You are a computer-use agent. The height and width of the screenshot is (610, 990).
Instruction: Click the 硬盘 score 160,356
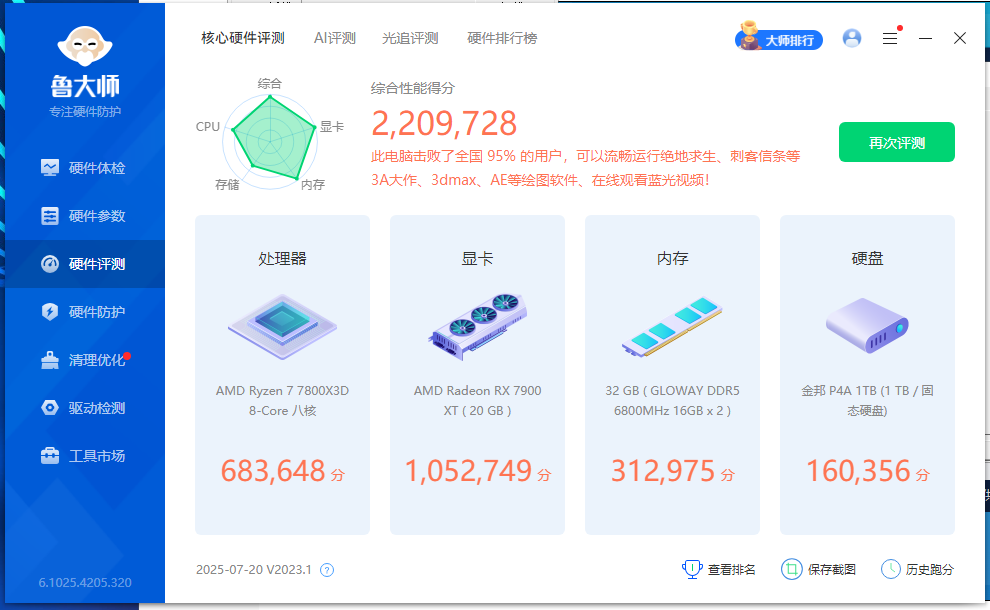[x=858, y=471]
